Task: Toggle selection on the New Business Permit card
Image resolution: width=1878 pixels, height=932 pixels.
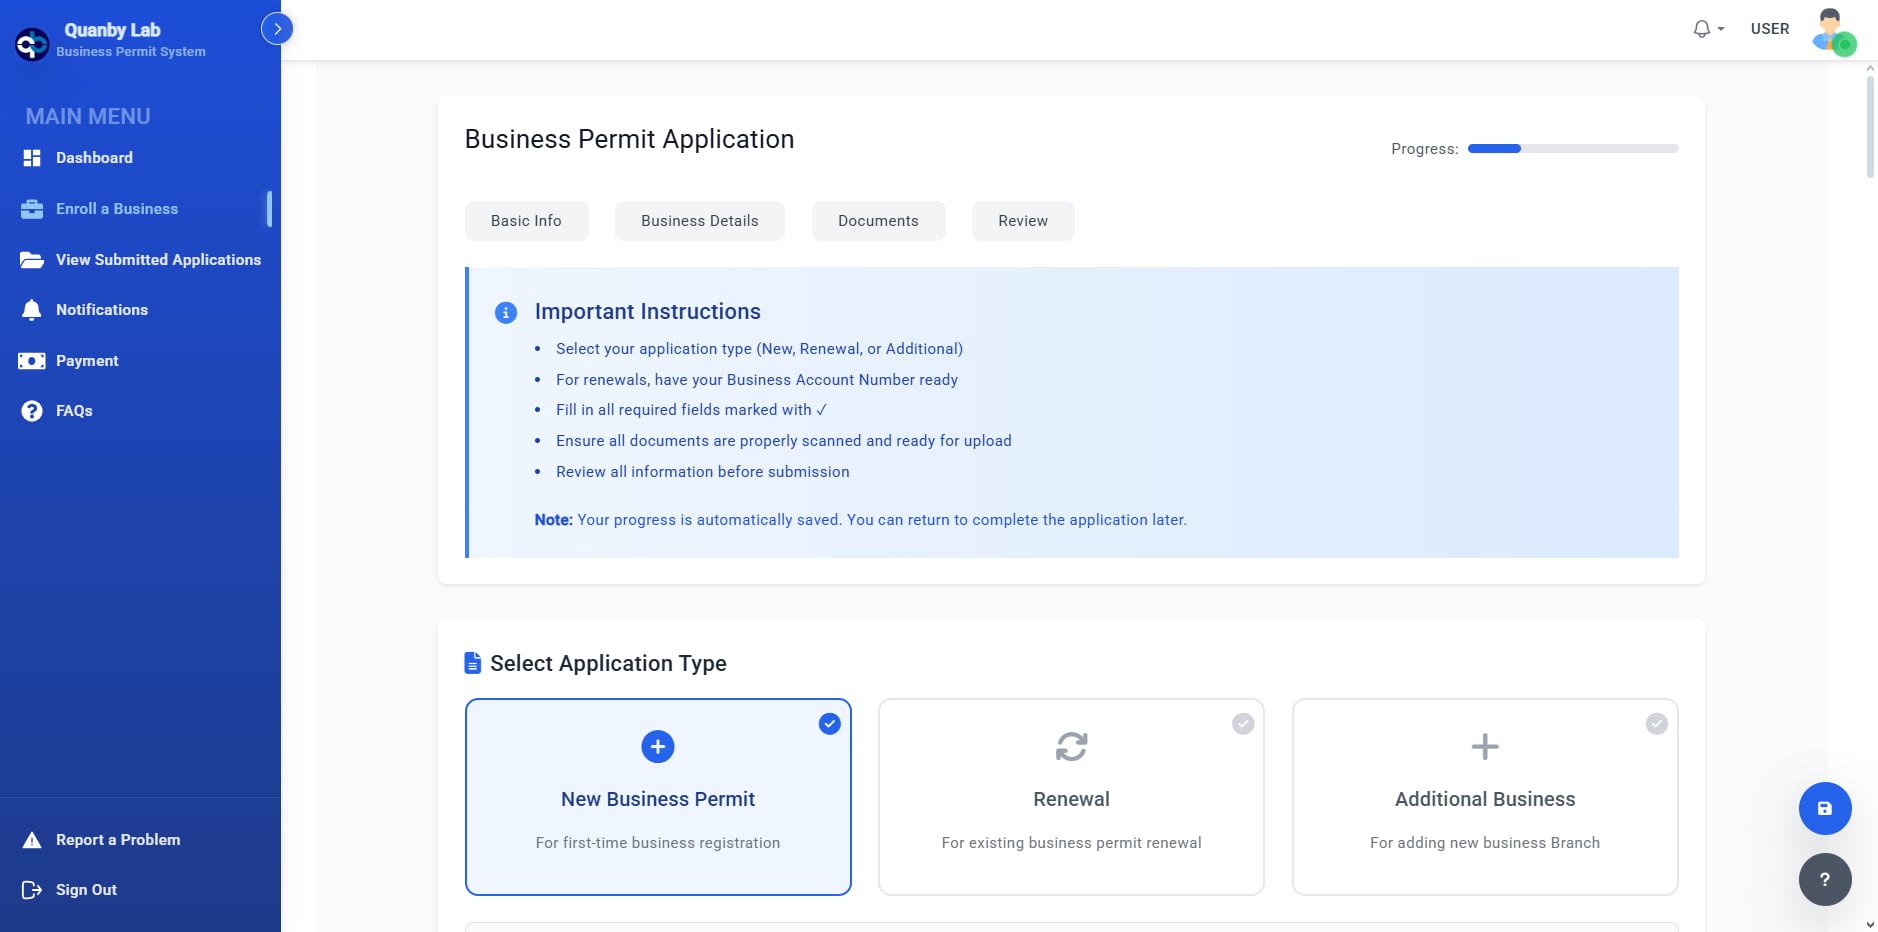Action: pyautogui.click(x=657, y=797)
